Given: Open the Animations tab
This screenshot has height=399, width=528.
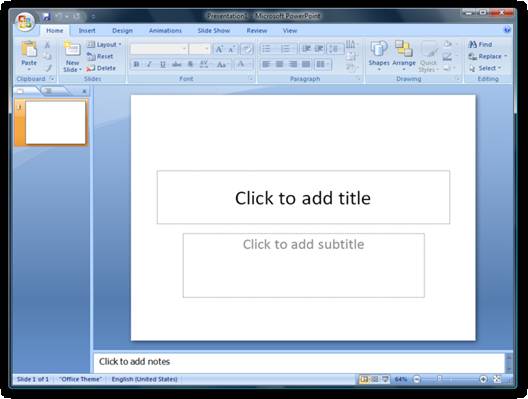Looking at the screenshot, I should (165, 31).
